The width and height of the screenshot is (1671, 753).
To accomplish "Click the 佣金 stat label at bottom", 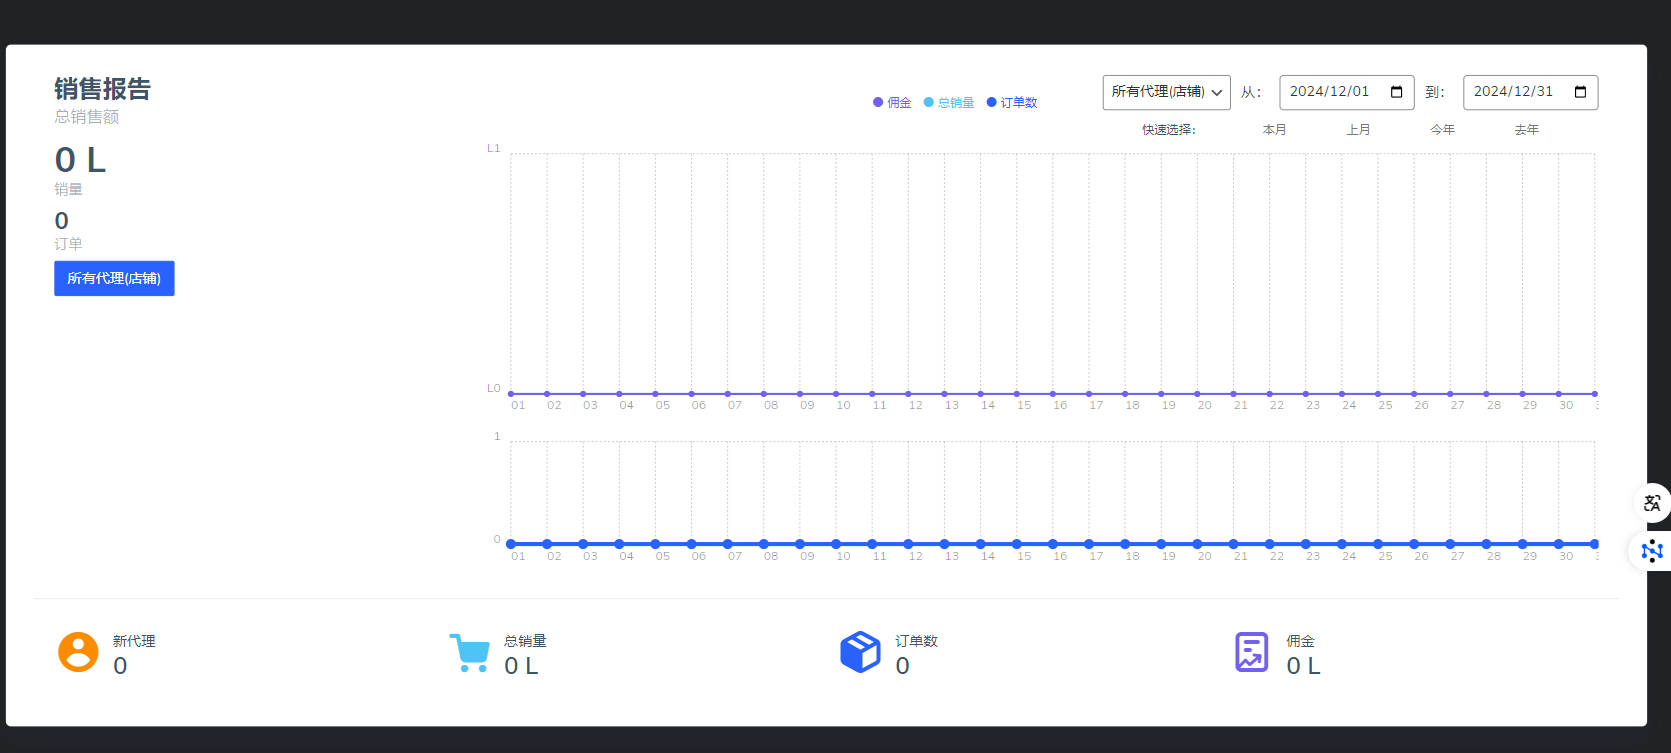I will coord(1300,641).
